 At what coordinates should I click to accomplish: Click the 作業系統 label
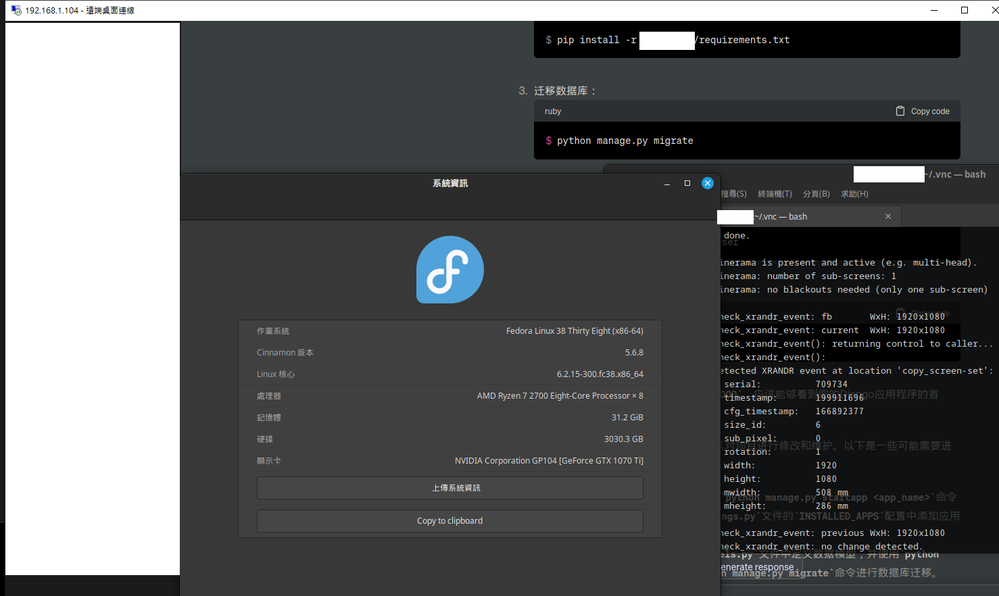click(273, 331)
